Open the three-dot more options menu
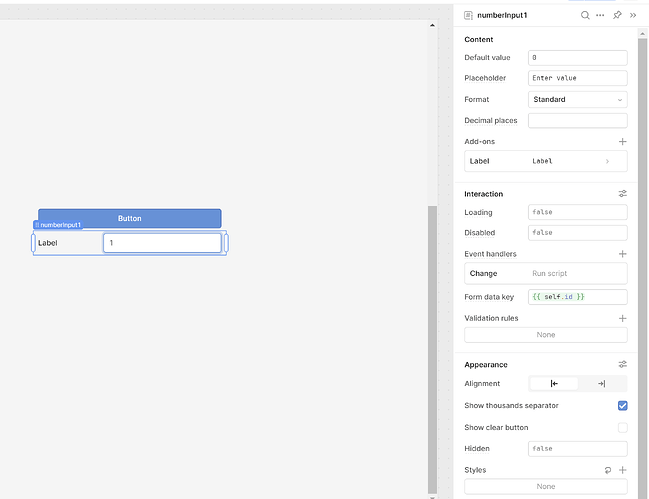 click(600, 15)
